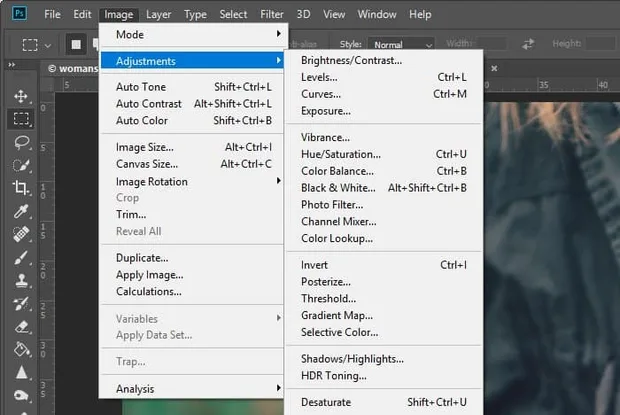The width and height of the screenshot is (620, 415).
Task: Open the Filter menu
Action: pyautogui.click(x=272, y=15)
